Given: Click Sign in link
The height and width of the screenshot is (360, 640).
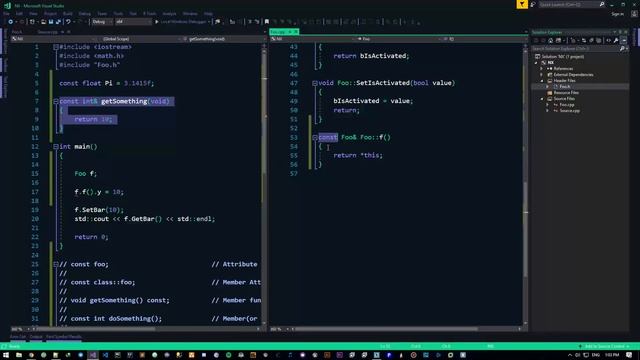Looking at the screenshot, I should 618,14.
